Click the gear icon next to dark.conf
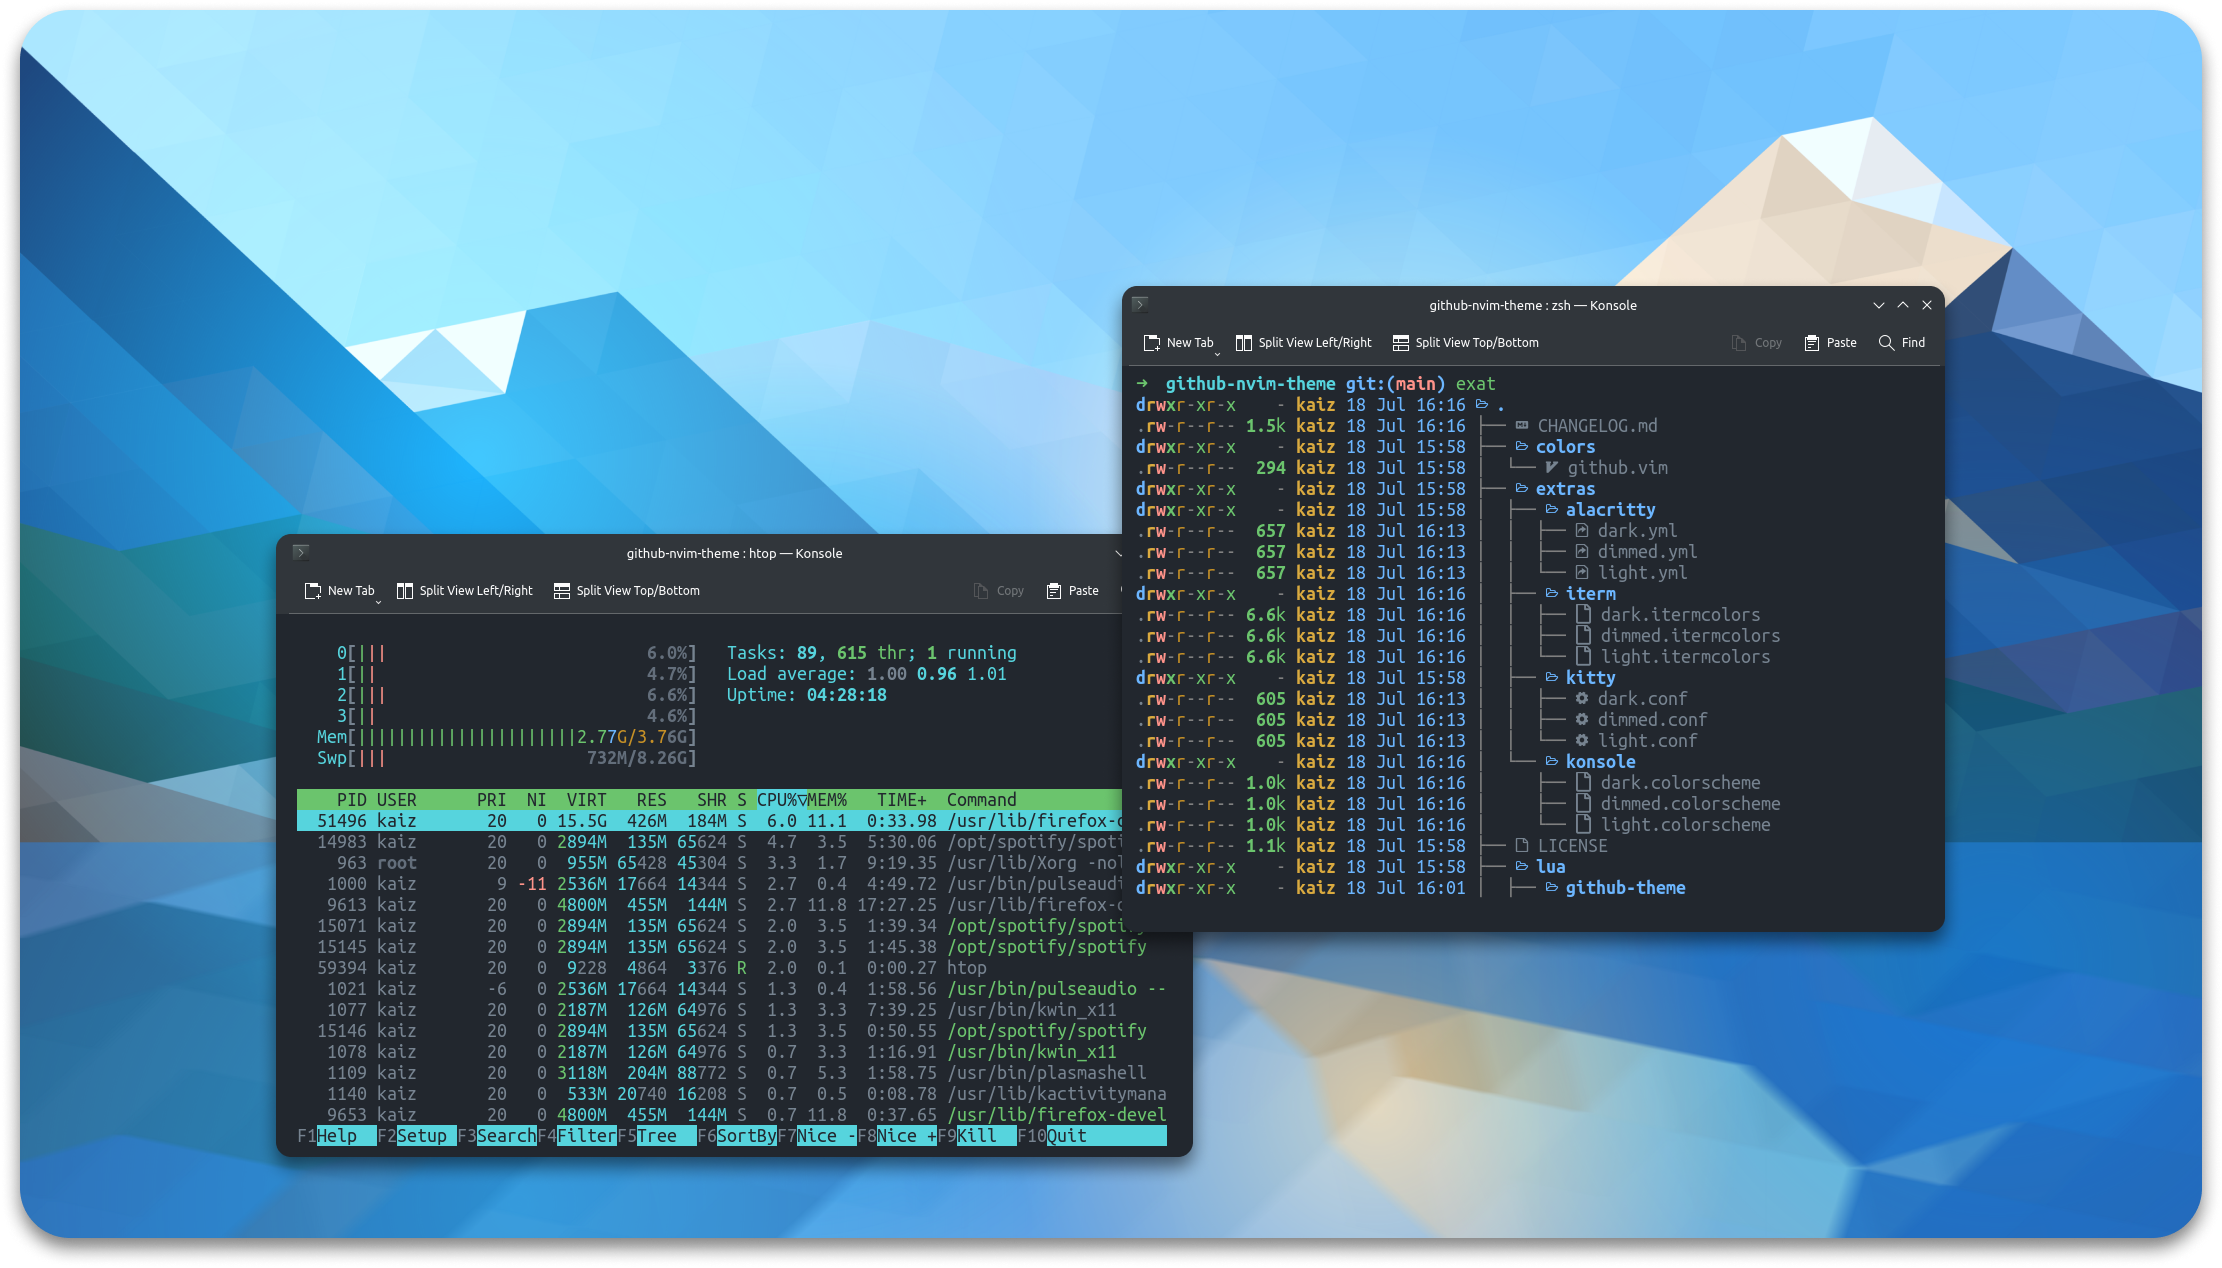Image resolution: width=2222 pixels, height=1268 pixels. [x=1581, y=698]
